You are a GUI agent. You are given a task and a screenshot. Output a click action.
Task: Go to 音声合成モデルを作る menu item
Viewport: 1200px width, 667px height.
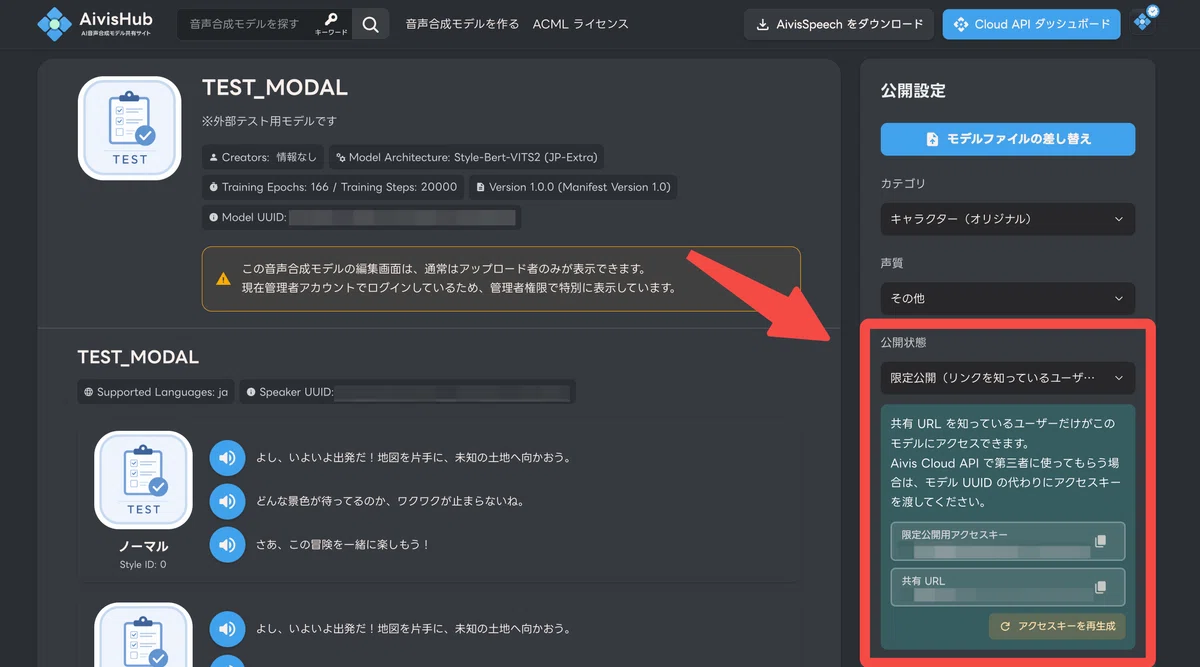[462, 24]
